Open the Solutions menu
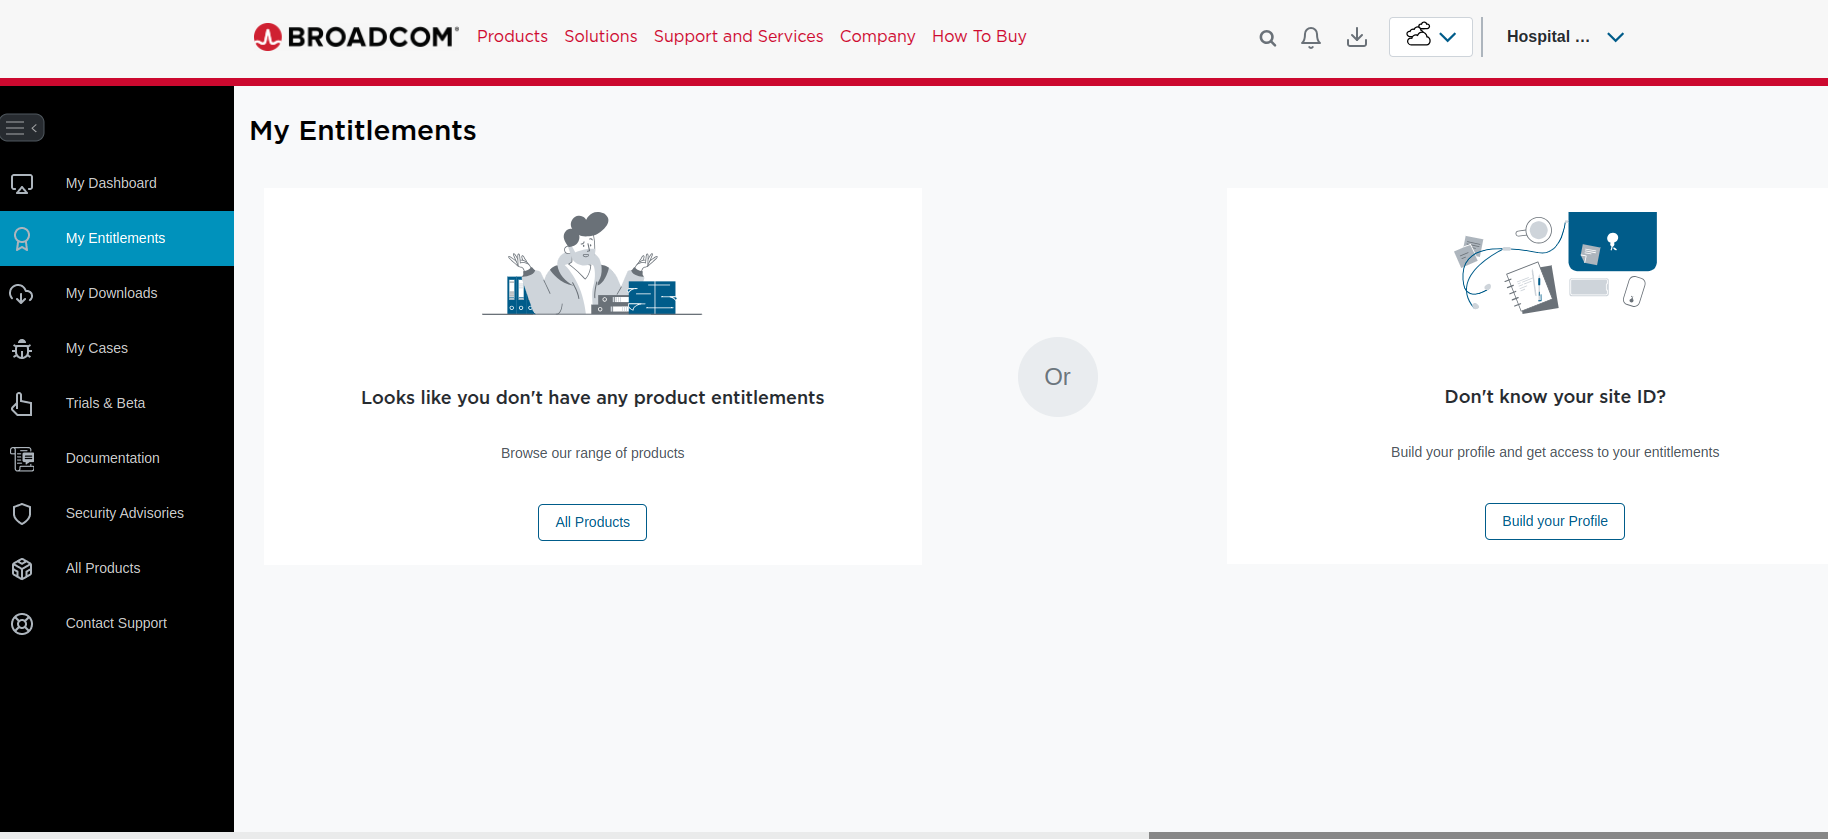 (600, 36)
